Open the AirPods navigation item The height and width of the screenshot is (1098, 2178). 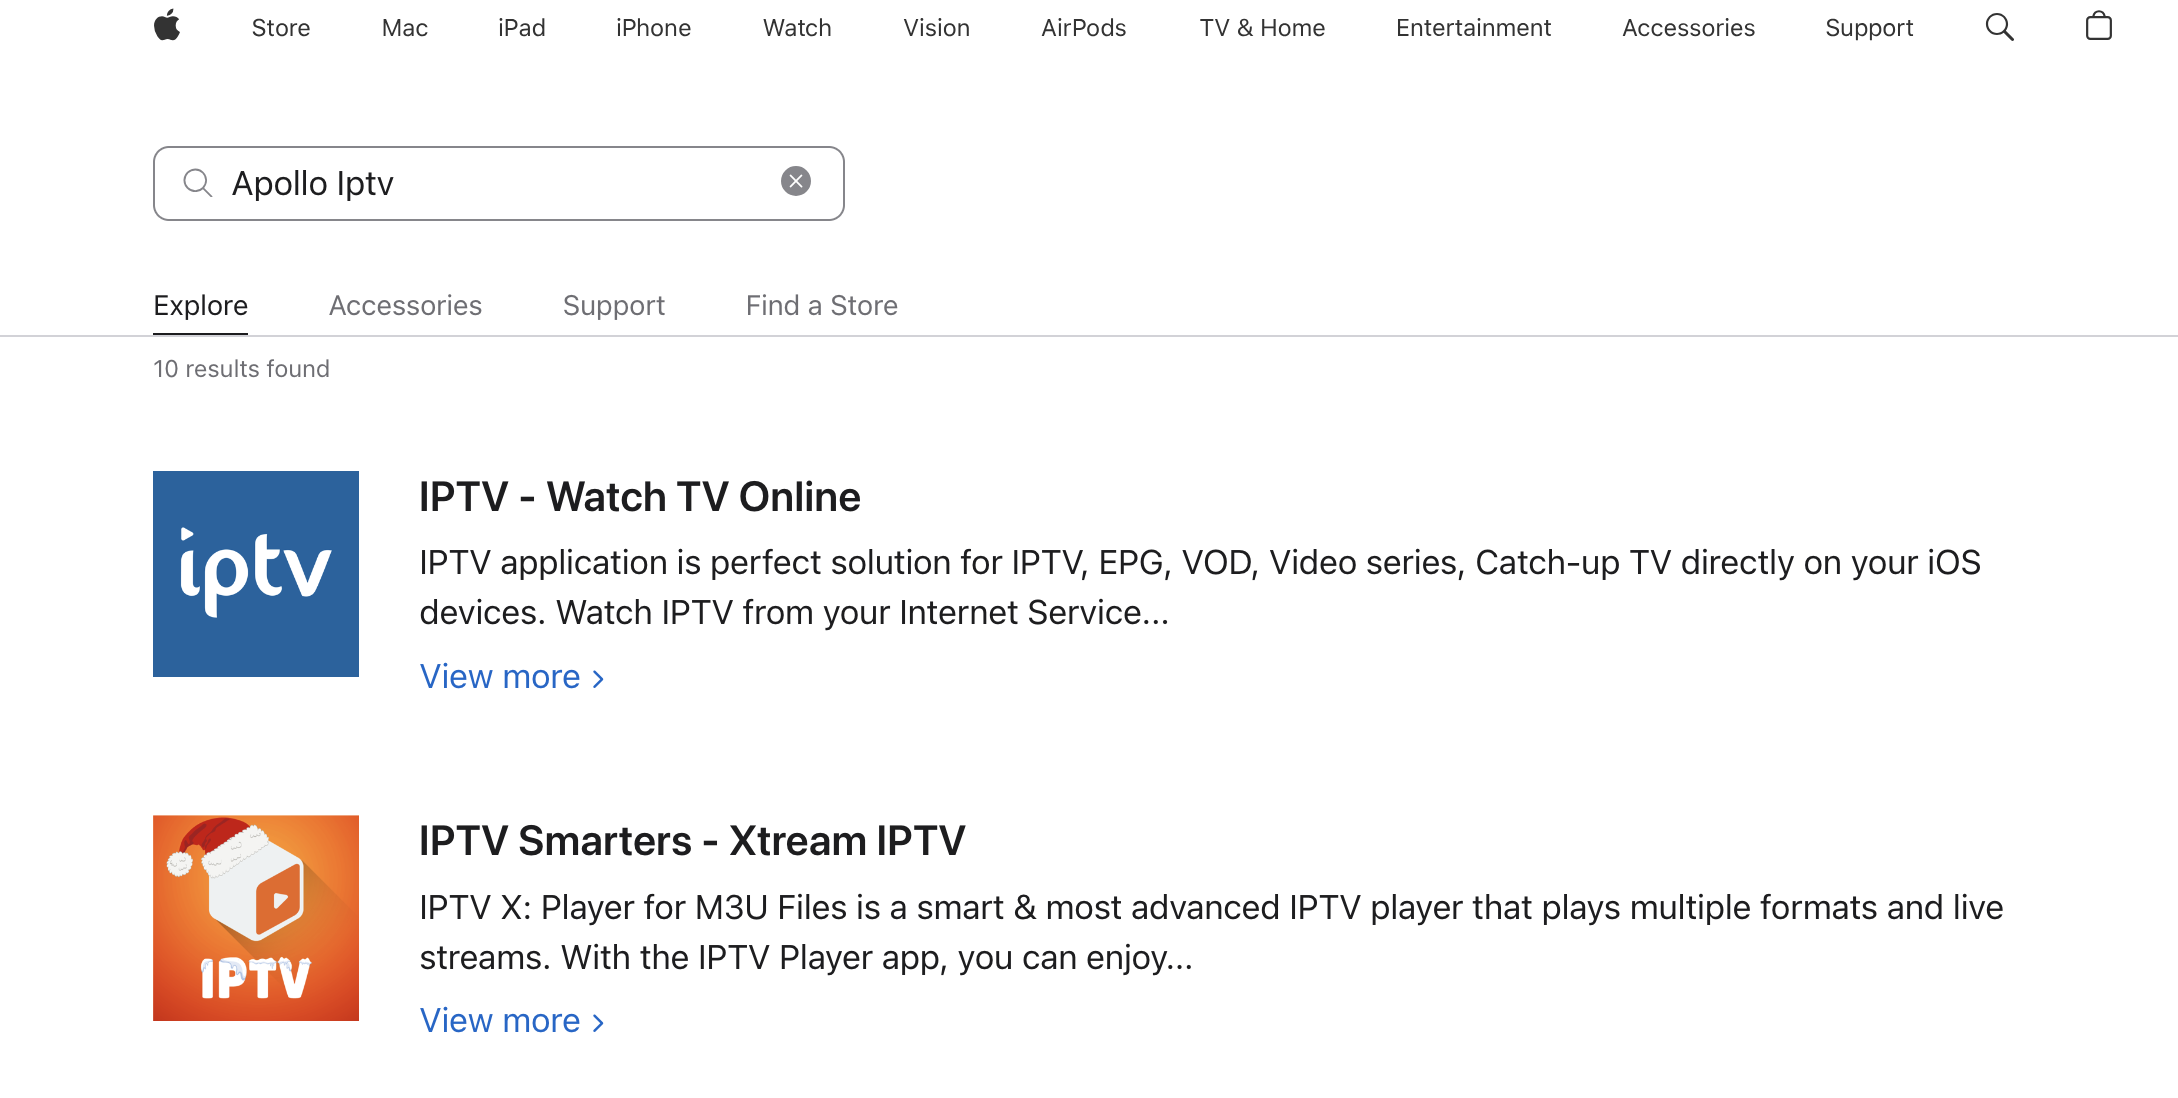[1084, 28]
